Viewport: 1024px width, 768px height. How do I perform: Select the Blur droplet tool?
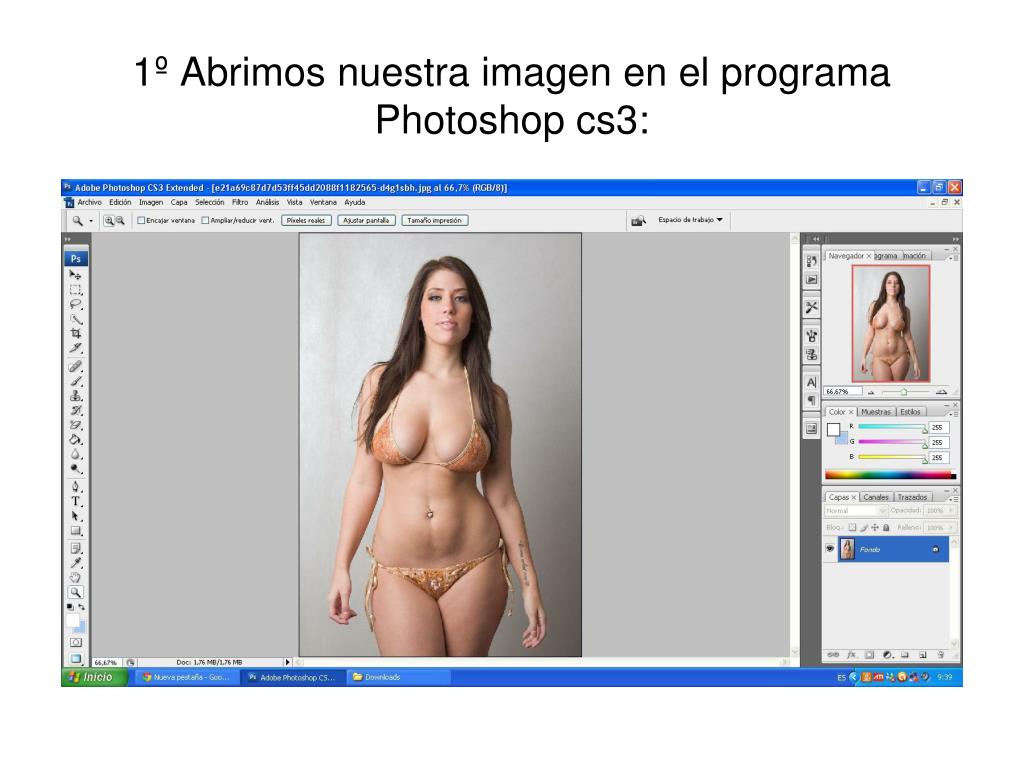(x=76, y=454)
